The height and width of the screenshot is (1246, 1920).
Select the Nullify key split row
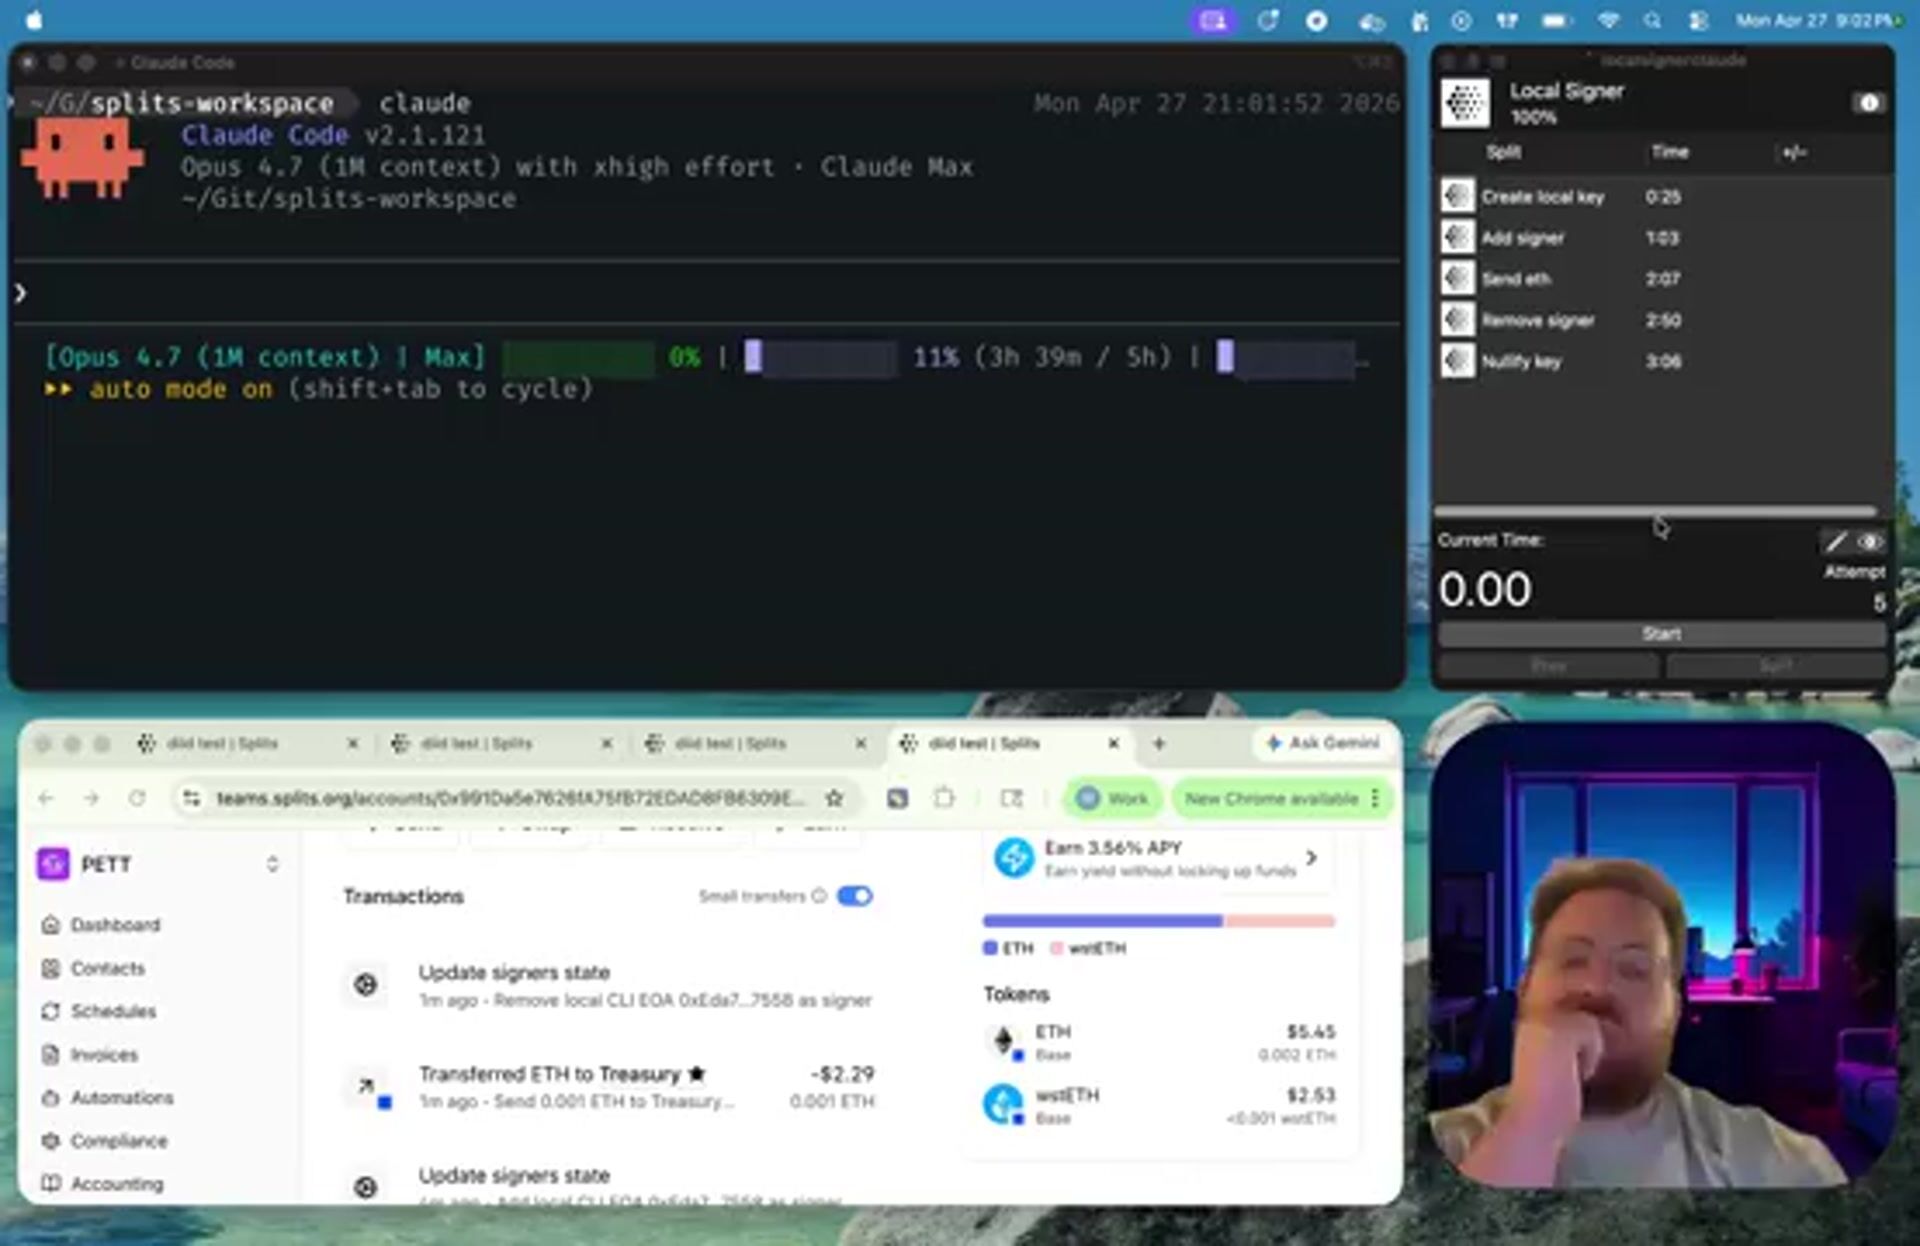coord(1661,361)
